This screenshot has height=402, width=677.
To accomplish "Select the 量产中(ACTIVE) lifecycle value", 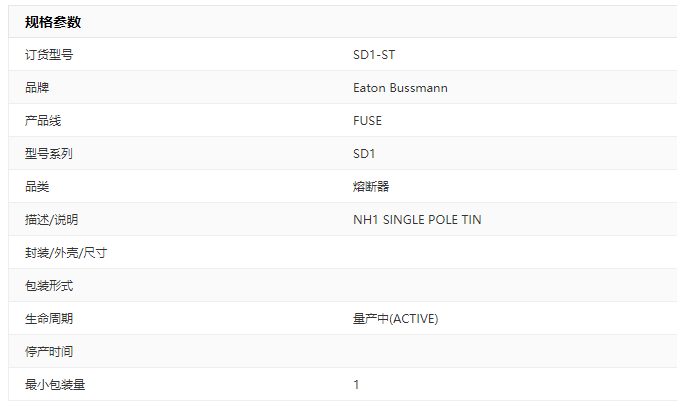I will [395, 319].
